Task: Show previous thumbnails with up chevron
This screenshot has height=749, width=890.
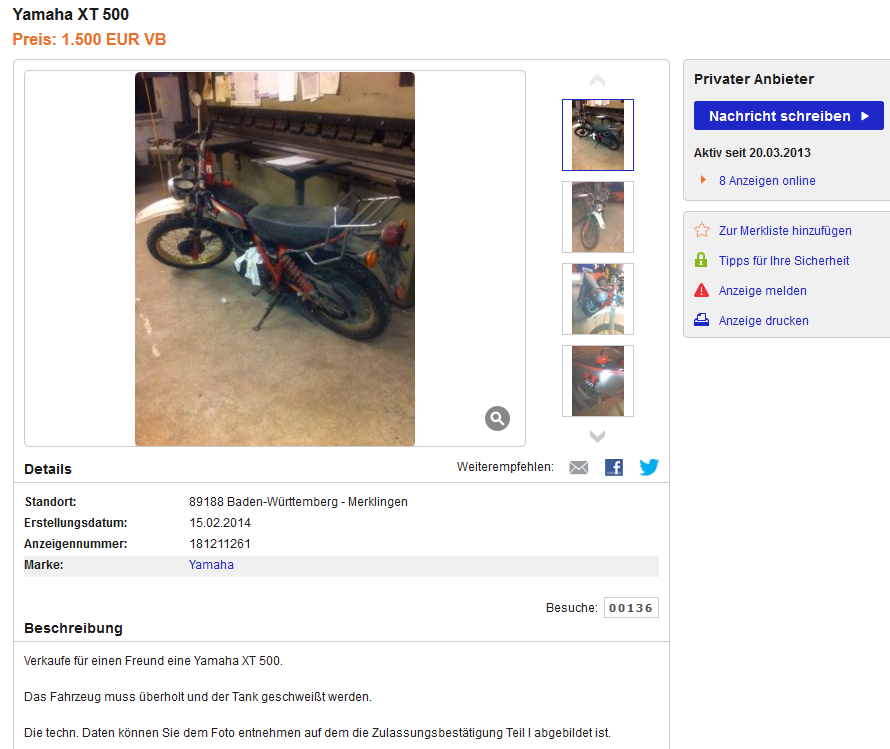Action: click(597, 81)
